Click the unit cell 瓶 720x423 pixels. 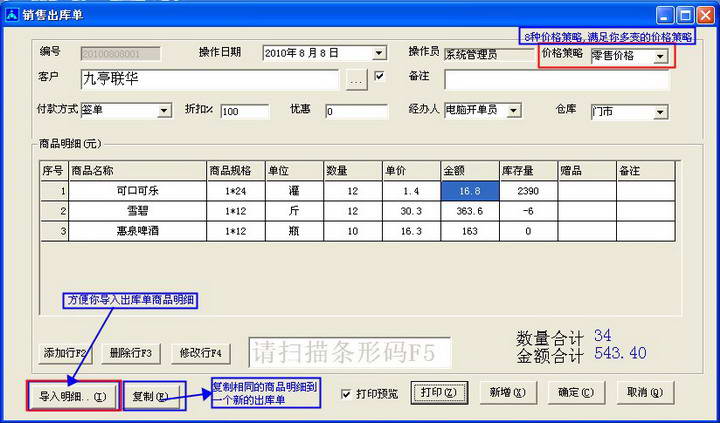coord(294,231)
